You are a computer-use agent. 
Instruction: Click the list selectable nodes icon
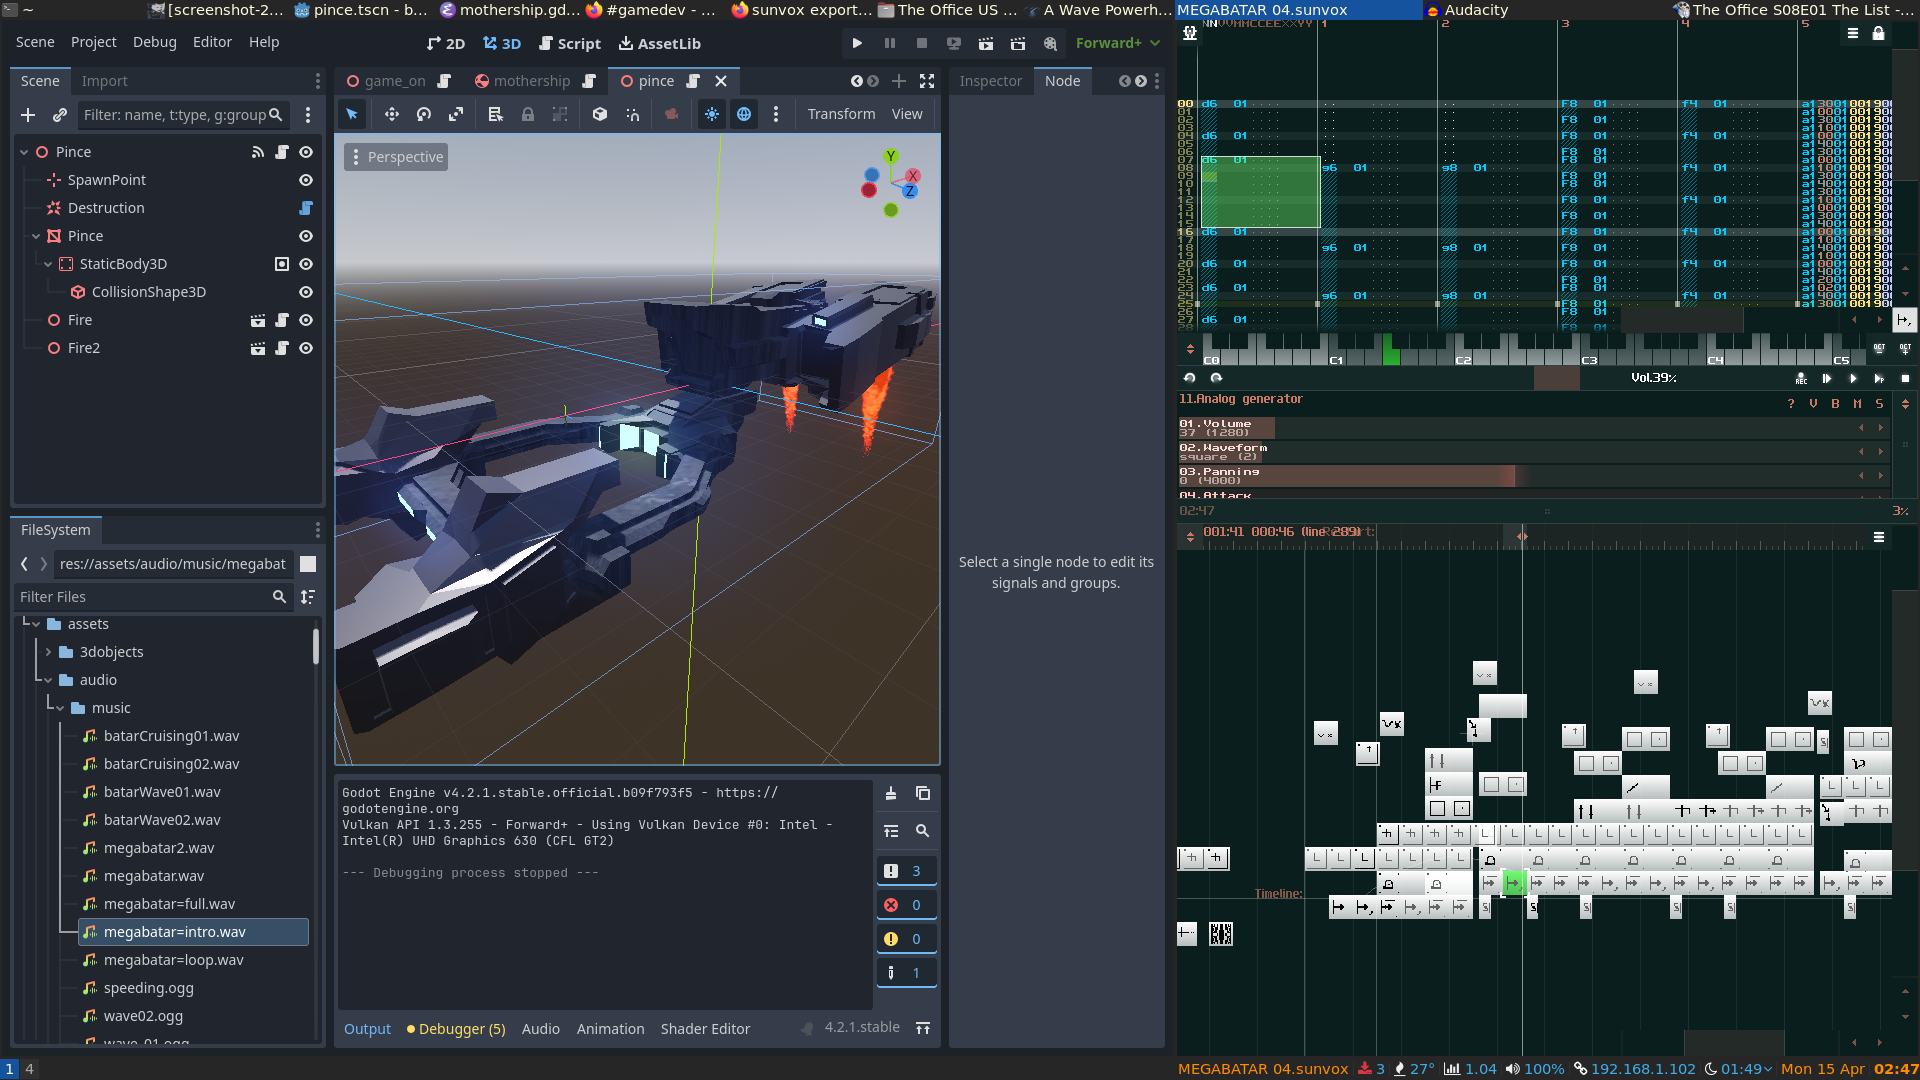pos(495,114)
